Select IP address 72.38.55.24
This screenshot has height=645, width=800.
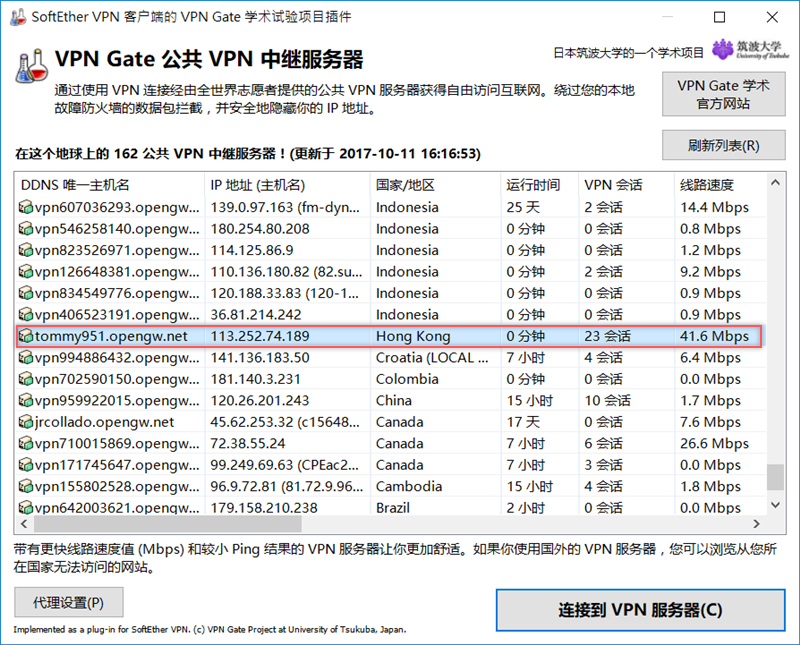[248, 443]
